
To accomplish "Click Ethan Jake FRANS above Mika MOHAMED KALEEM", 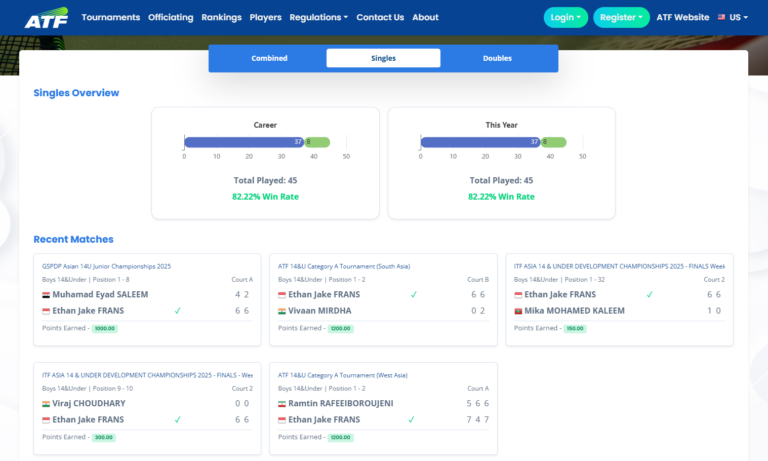I will click(x=560, y=294).
